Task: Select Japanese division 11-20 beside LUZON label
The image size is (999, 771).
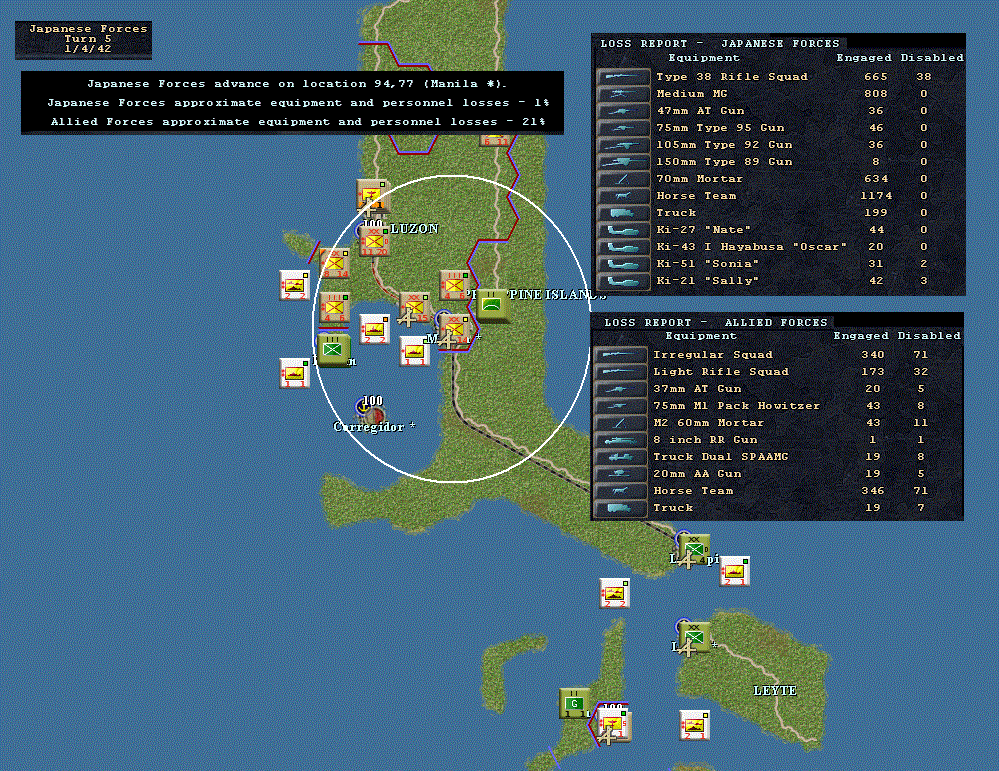Action: point(374,241)
